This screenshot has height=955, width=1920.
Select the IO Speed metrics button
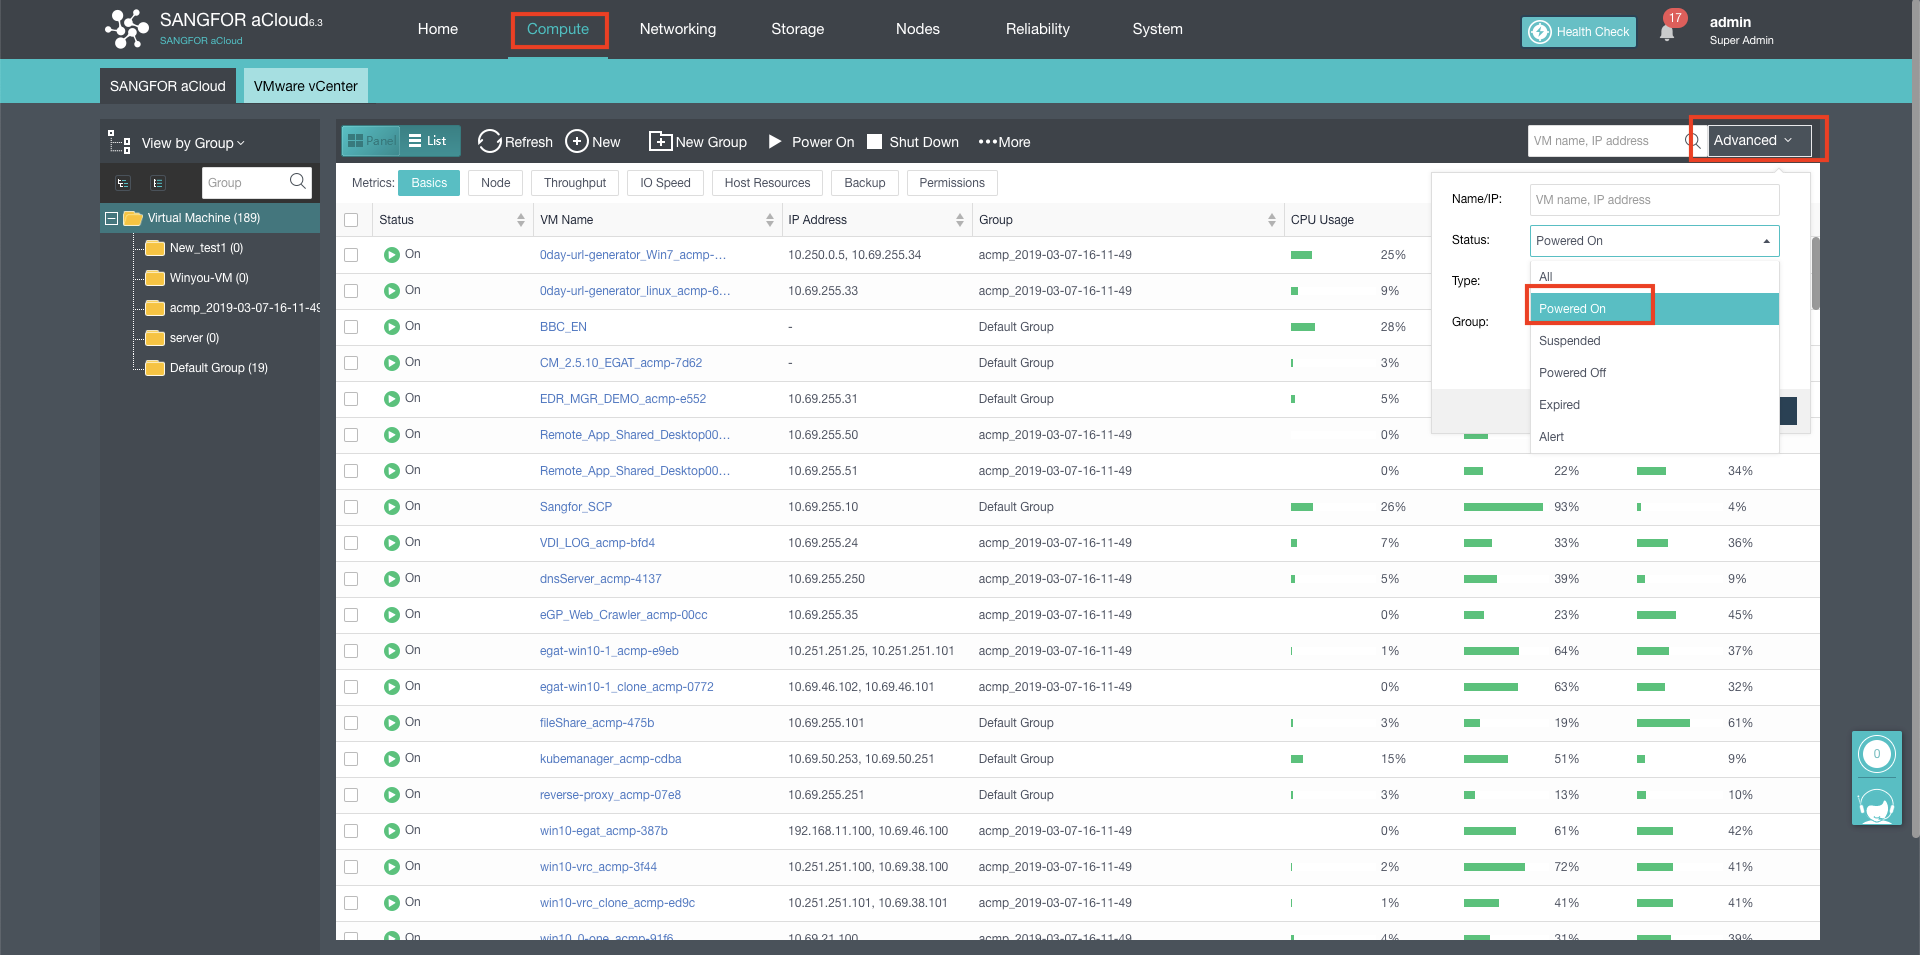pos(665,183)
